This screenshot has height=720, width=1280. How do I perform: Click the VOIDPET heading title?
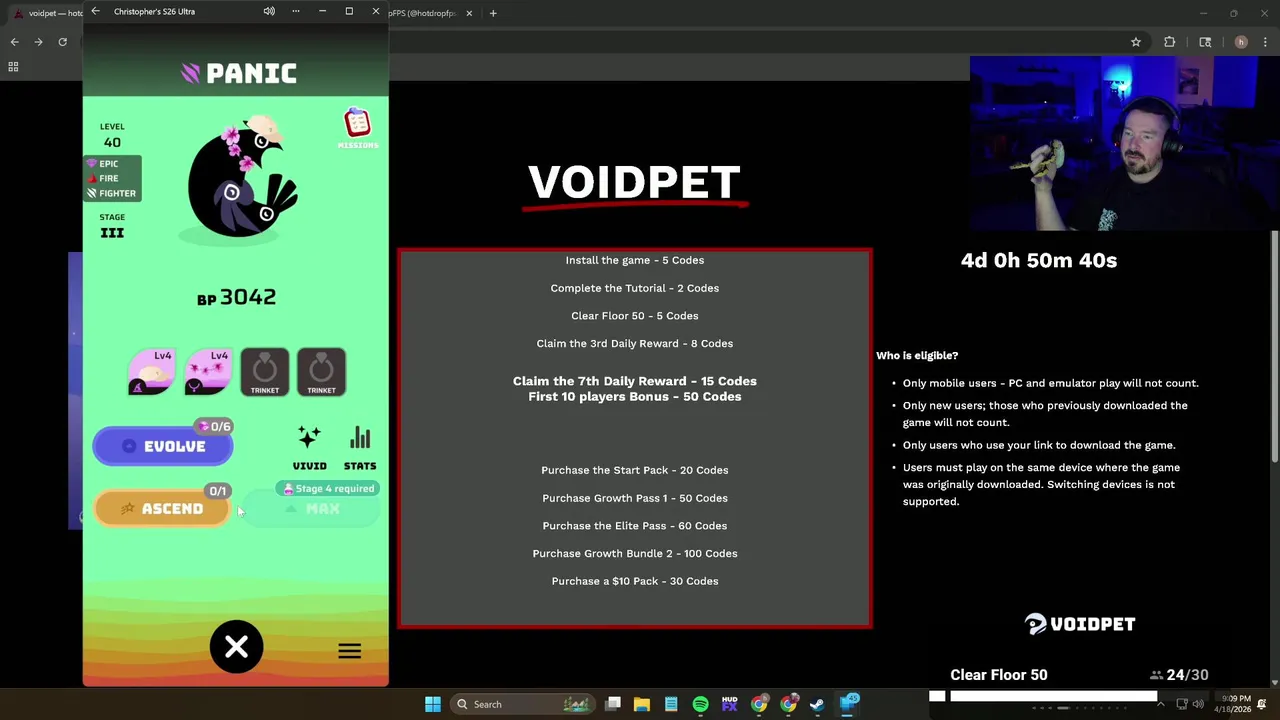(634, 183)
